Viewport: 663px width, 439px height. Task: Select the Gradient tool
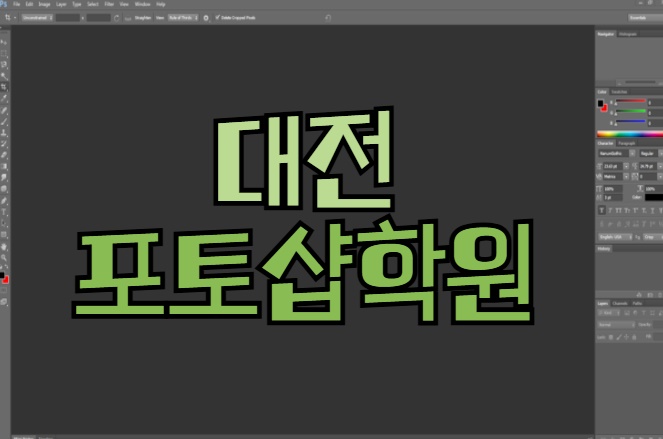tap(4, 167)
